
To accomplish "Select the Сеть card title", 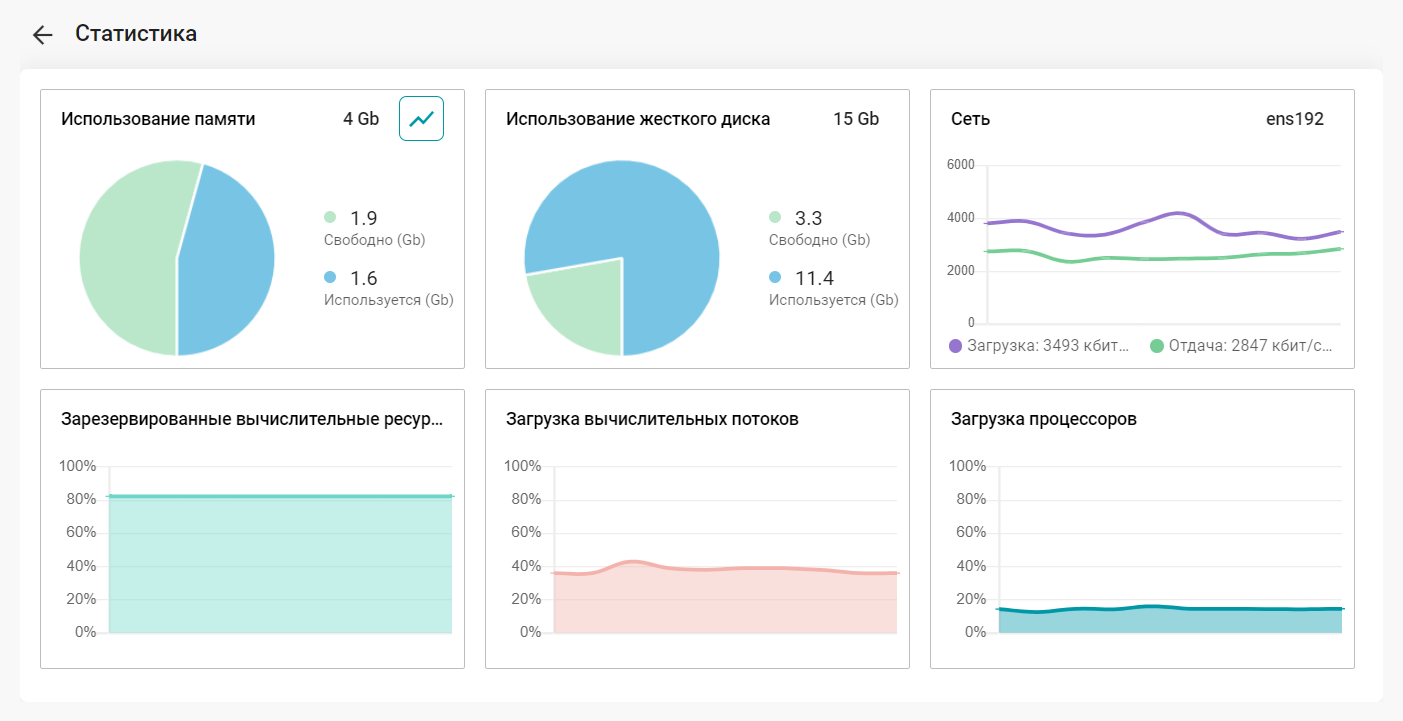I will tap(970, 119).
